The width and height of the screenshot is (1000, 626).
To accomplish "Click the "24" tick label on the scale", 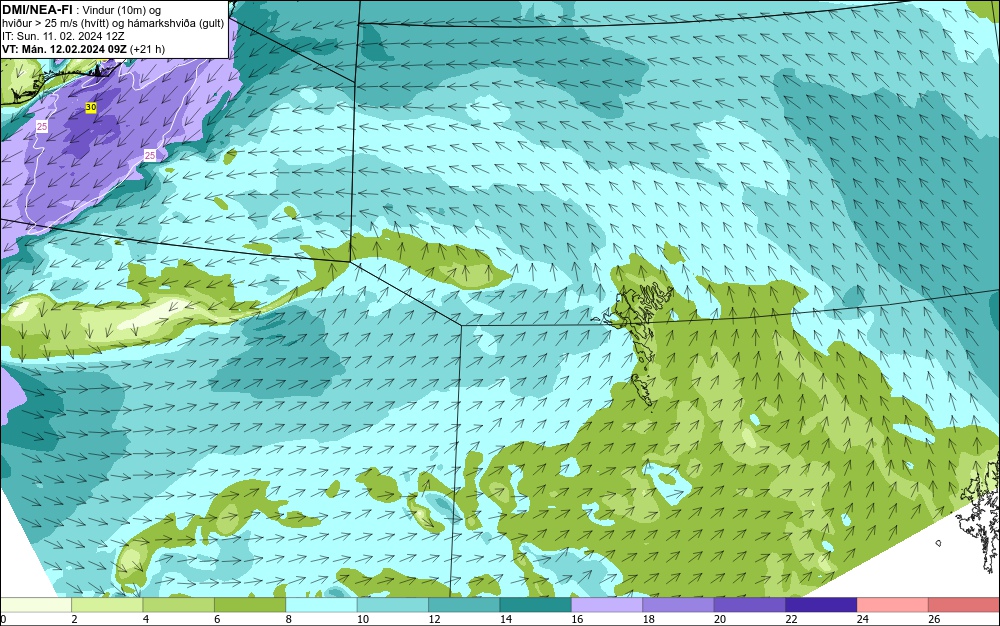I will [x=863, y=619].
